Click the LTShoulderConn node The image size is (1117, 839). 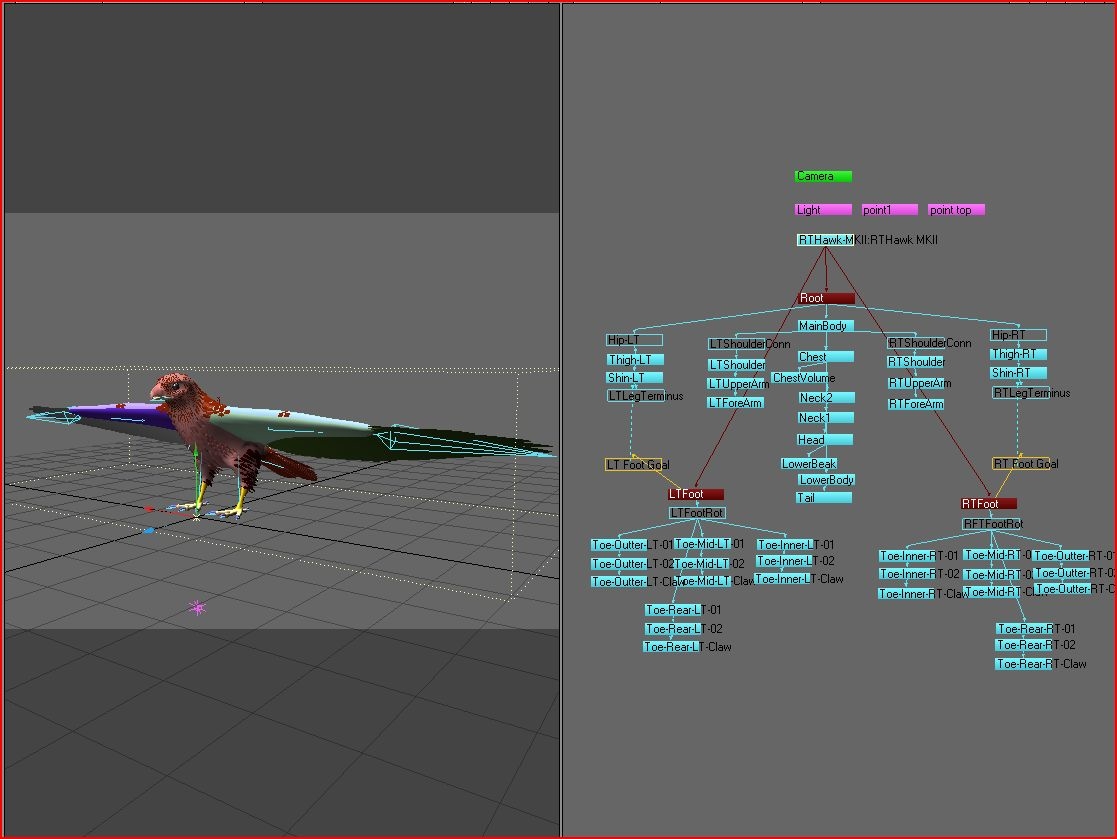[737, 342]
